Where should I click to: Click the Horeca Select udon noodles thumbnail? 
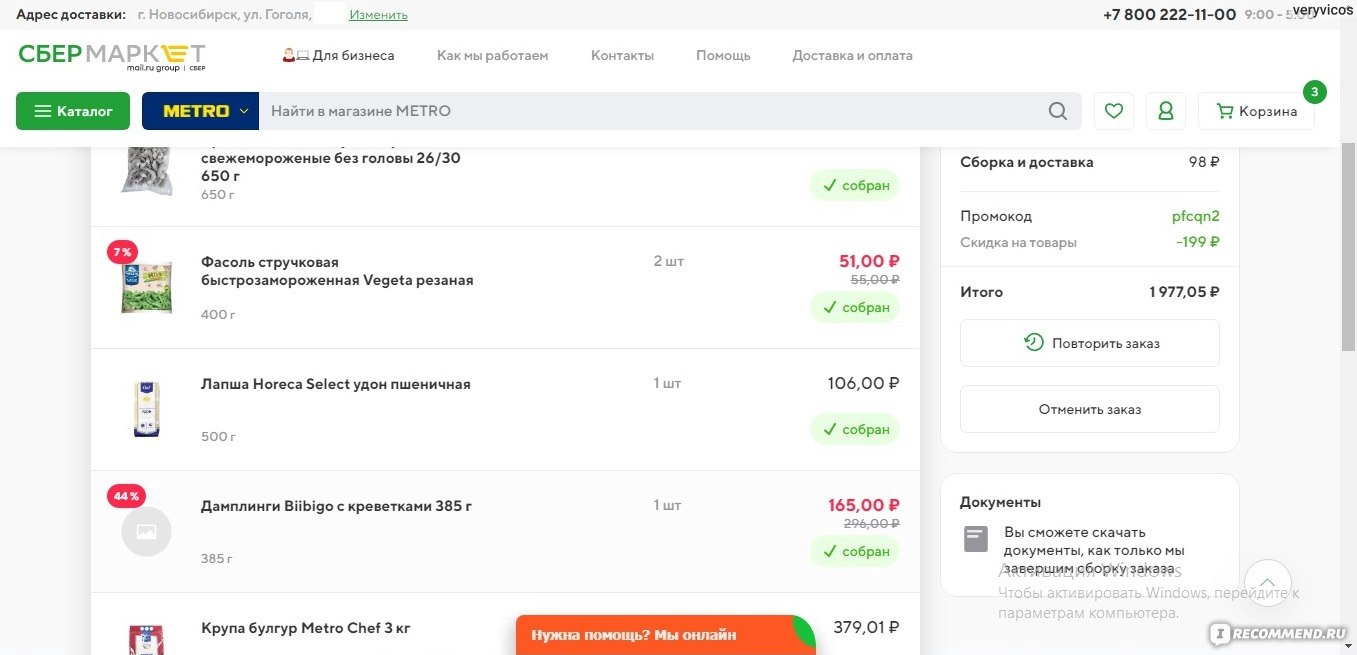click(x=147, y=410)
